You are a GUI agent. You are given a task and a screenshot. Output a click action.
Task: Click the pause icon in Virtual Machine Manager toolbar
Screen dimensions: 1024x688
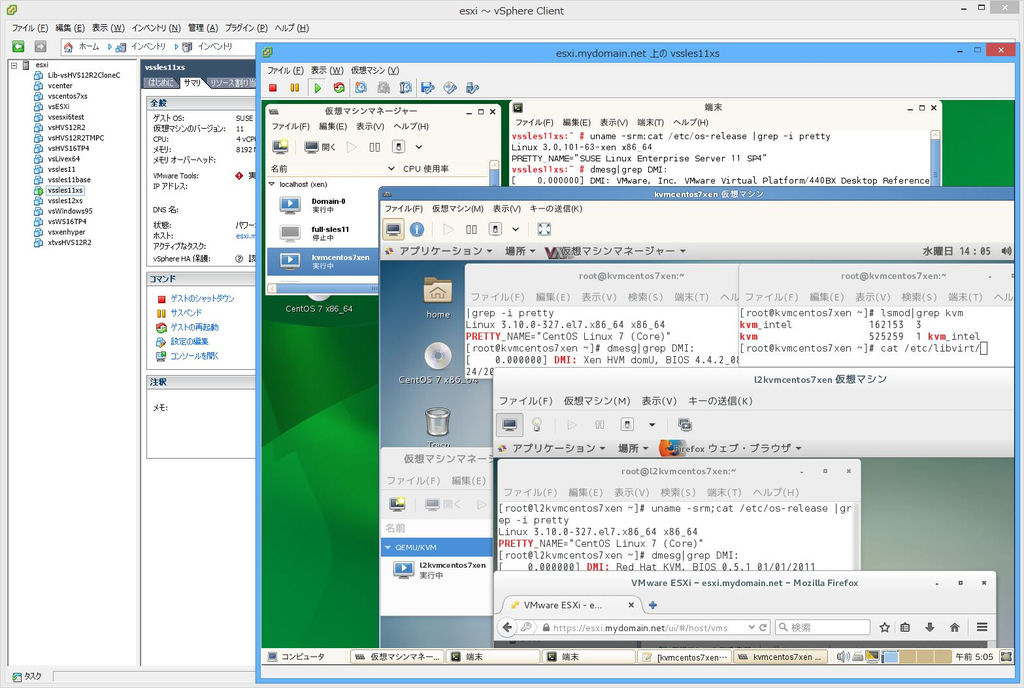(x=374, y=147)
